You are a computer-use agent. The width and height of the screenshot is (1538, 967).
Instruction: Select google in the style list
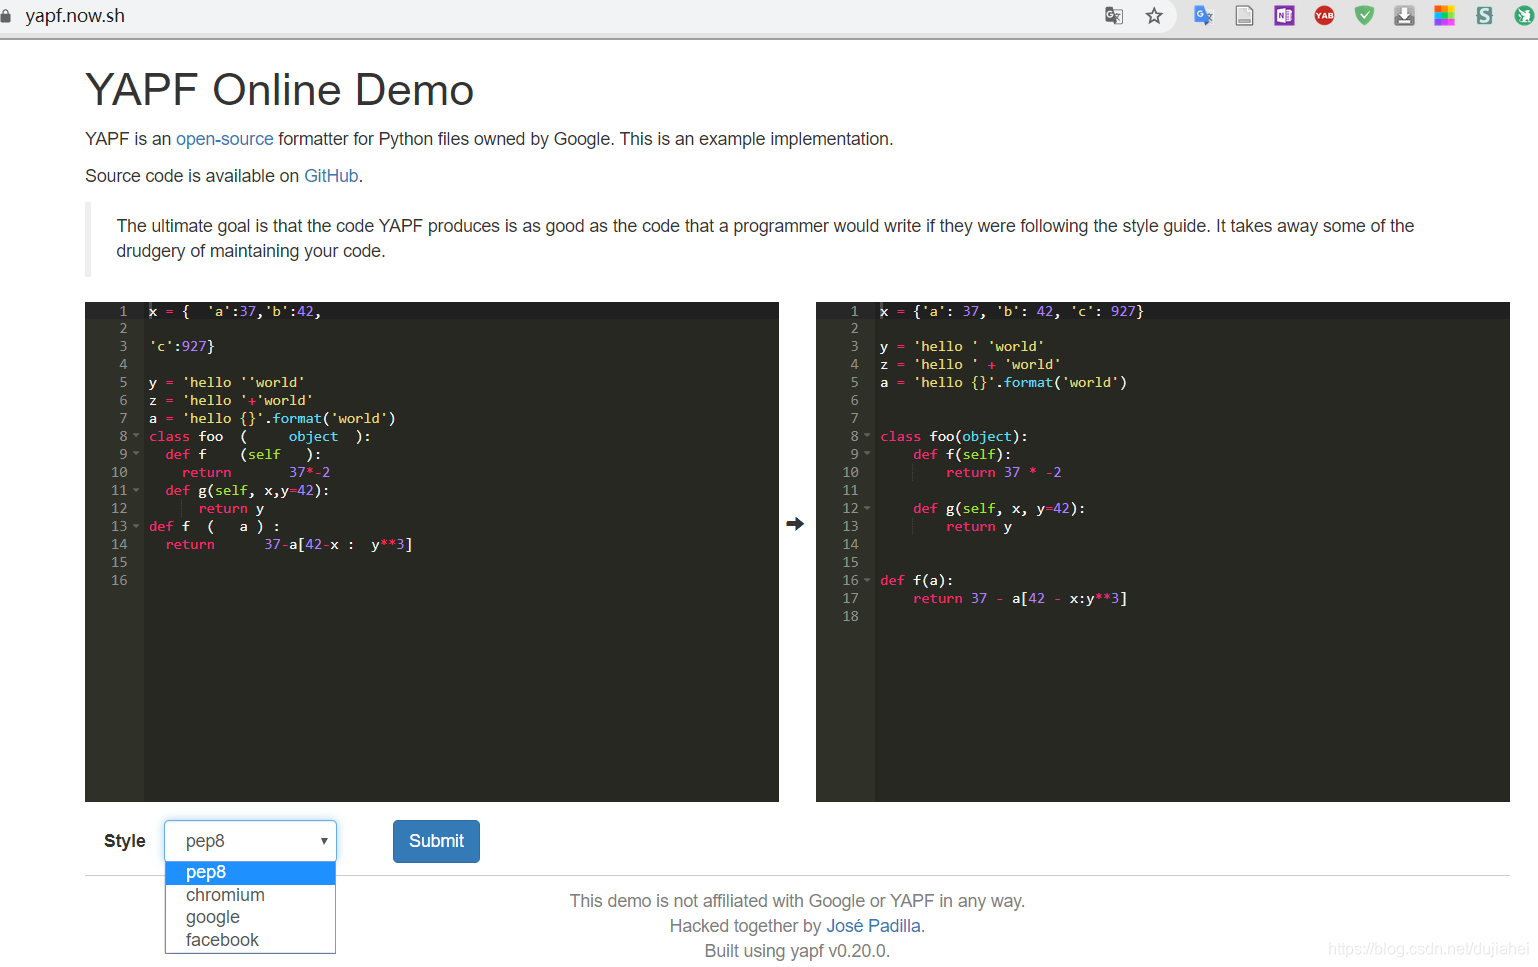pyautogui.click(x=250, y=917)
